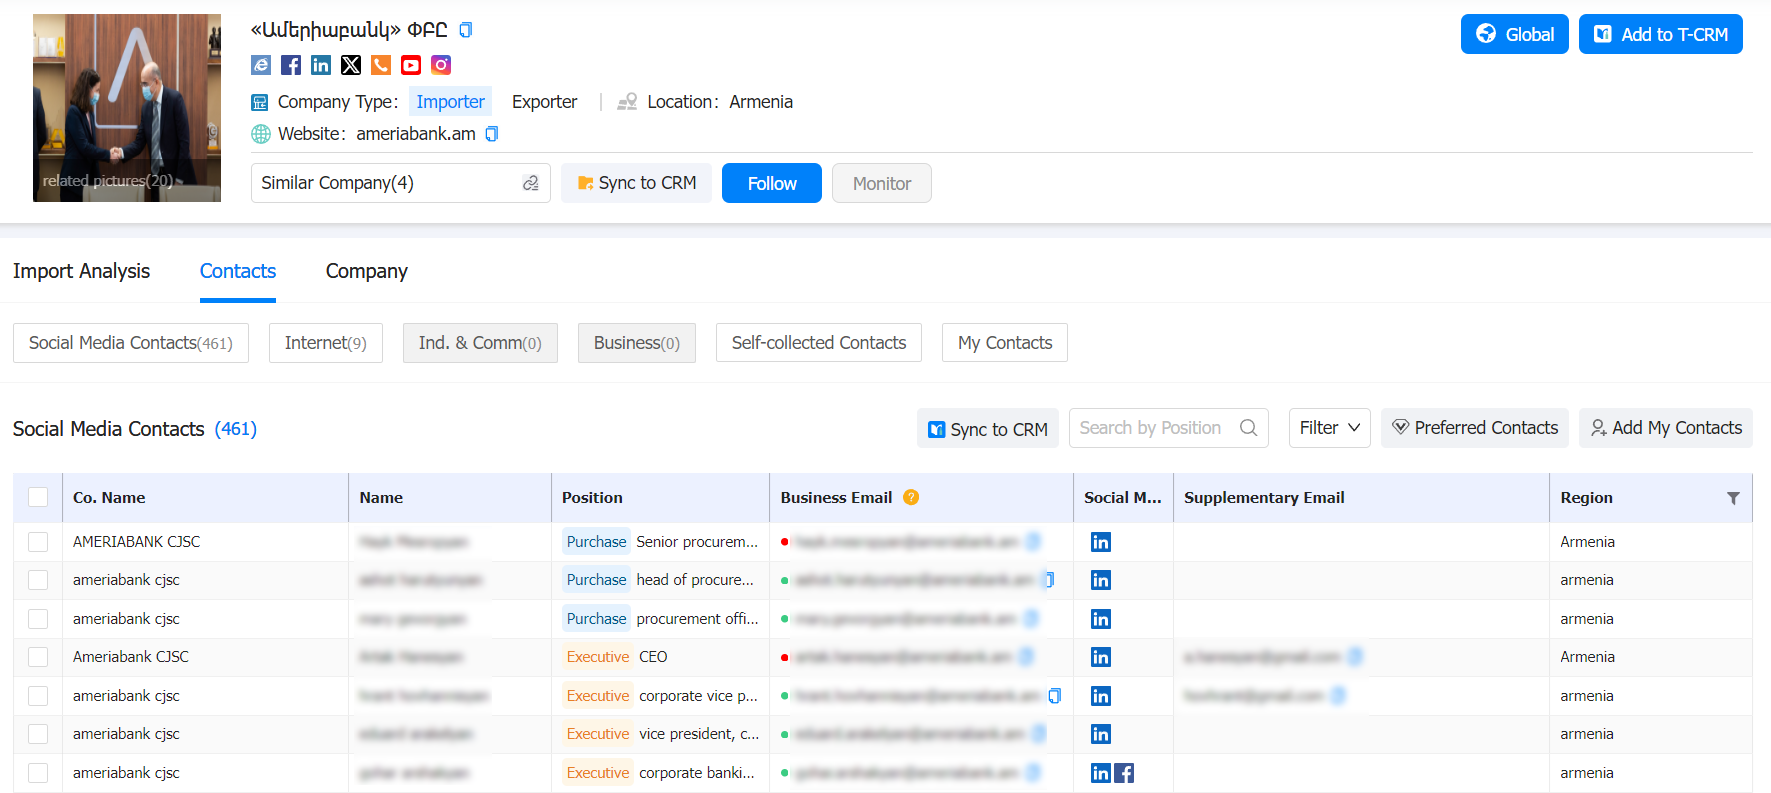Check the AMERIABANK CJSC Senior procurement row checkbox
The image size is (1771, 793).
click(x=38, y=542)
